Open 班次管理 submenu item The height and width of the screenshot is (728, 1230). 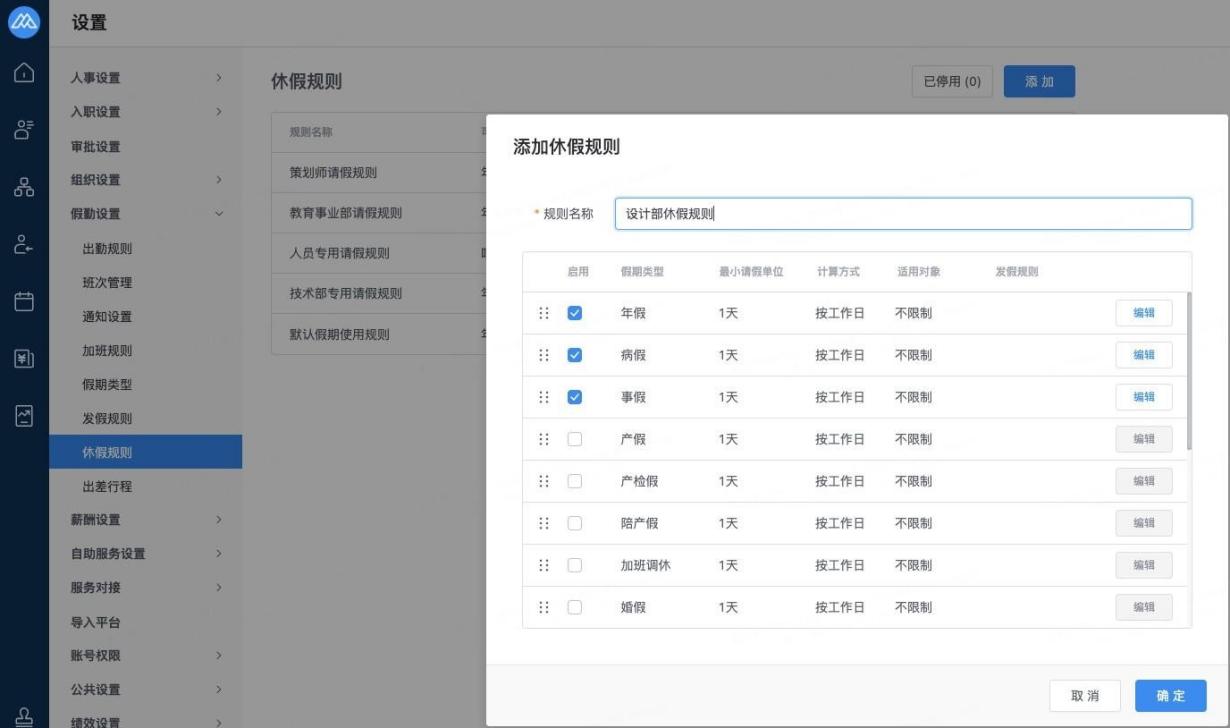coord(145,283)
